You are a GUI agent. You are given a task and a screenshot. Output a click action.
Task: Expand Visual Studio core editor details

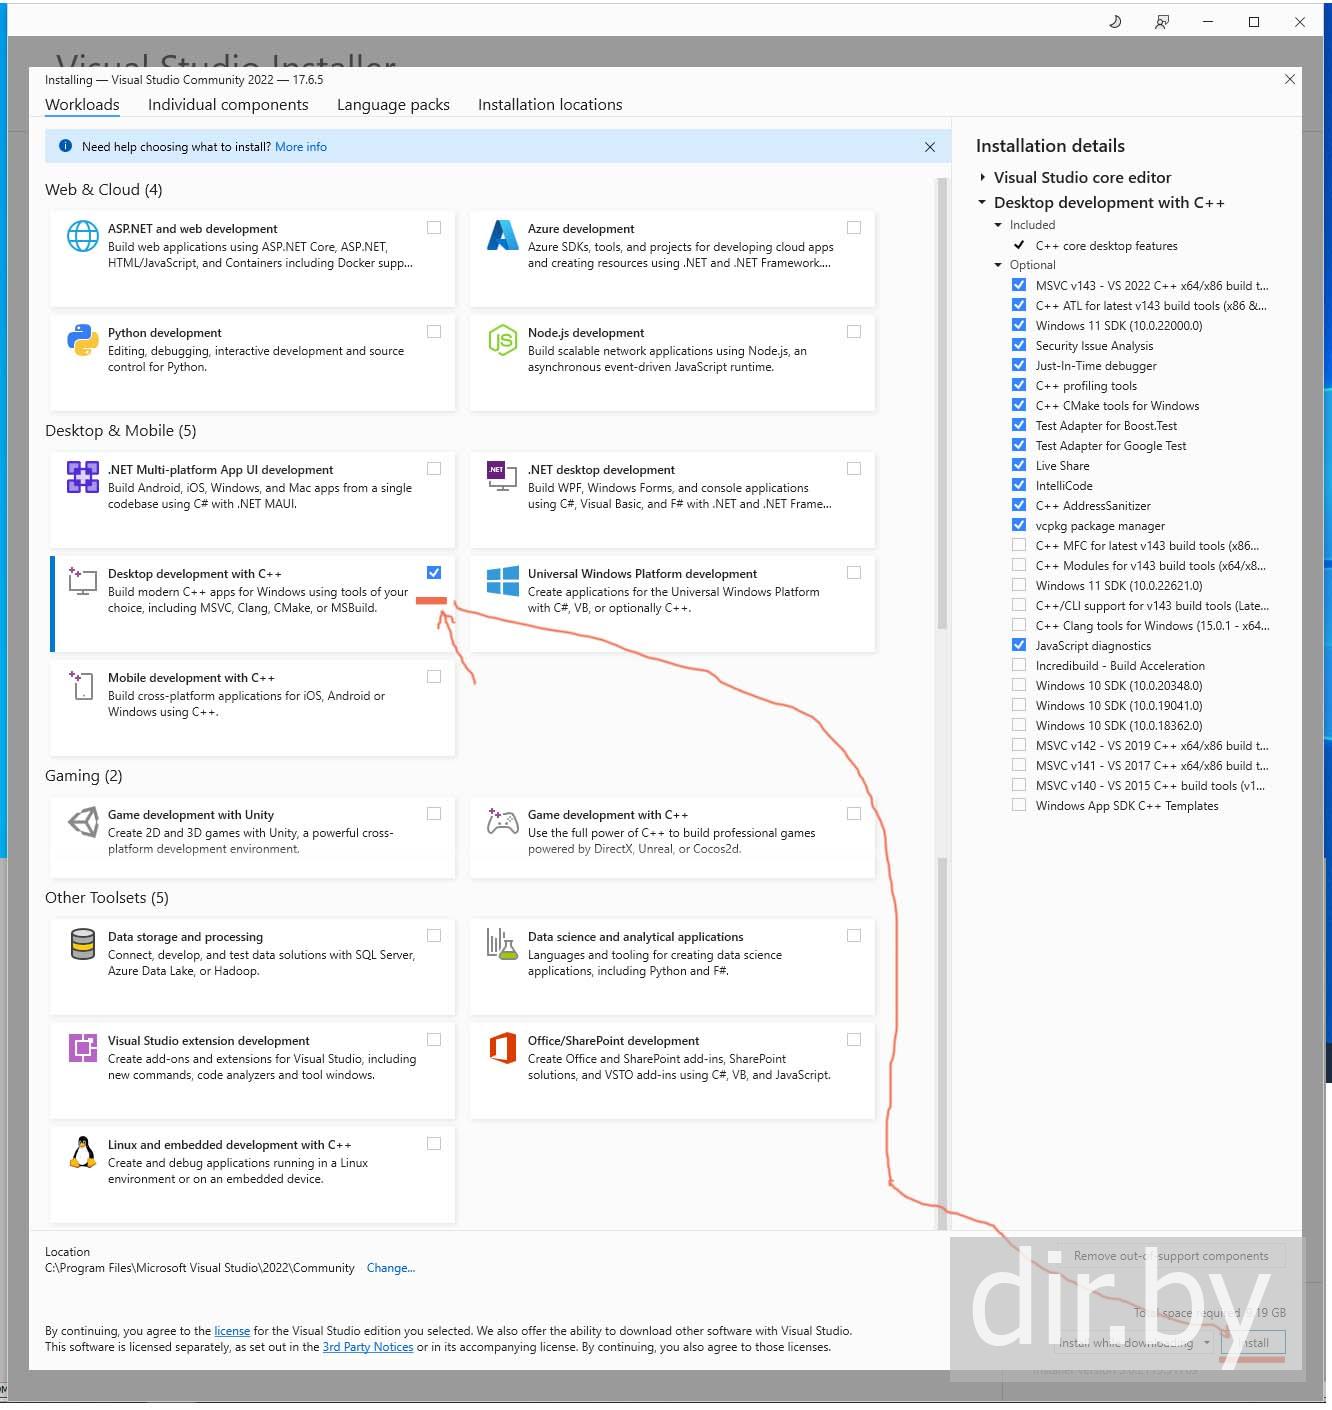point(983,177)
